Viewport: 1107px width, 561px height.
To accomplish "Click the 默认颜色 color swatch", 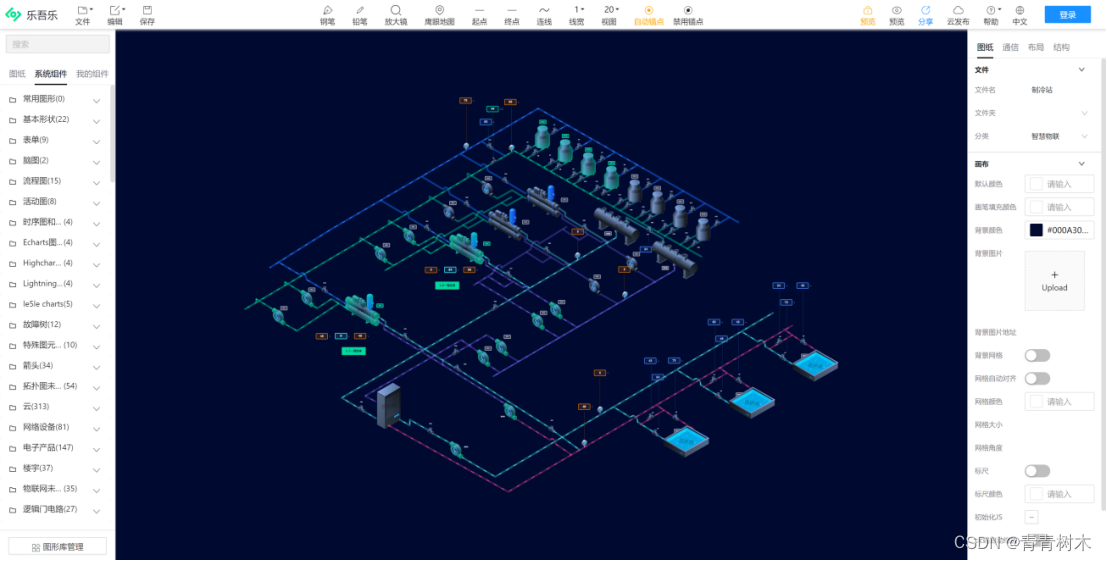I will 1036,183.
